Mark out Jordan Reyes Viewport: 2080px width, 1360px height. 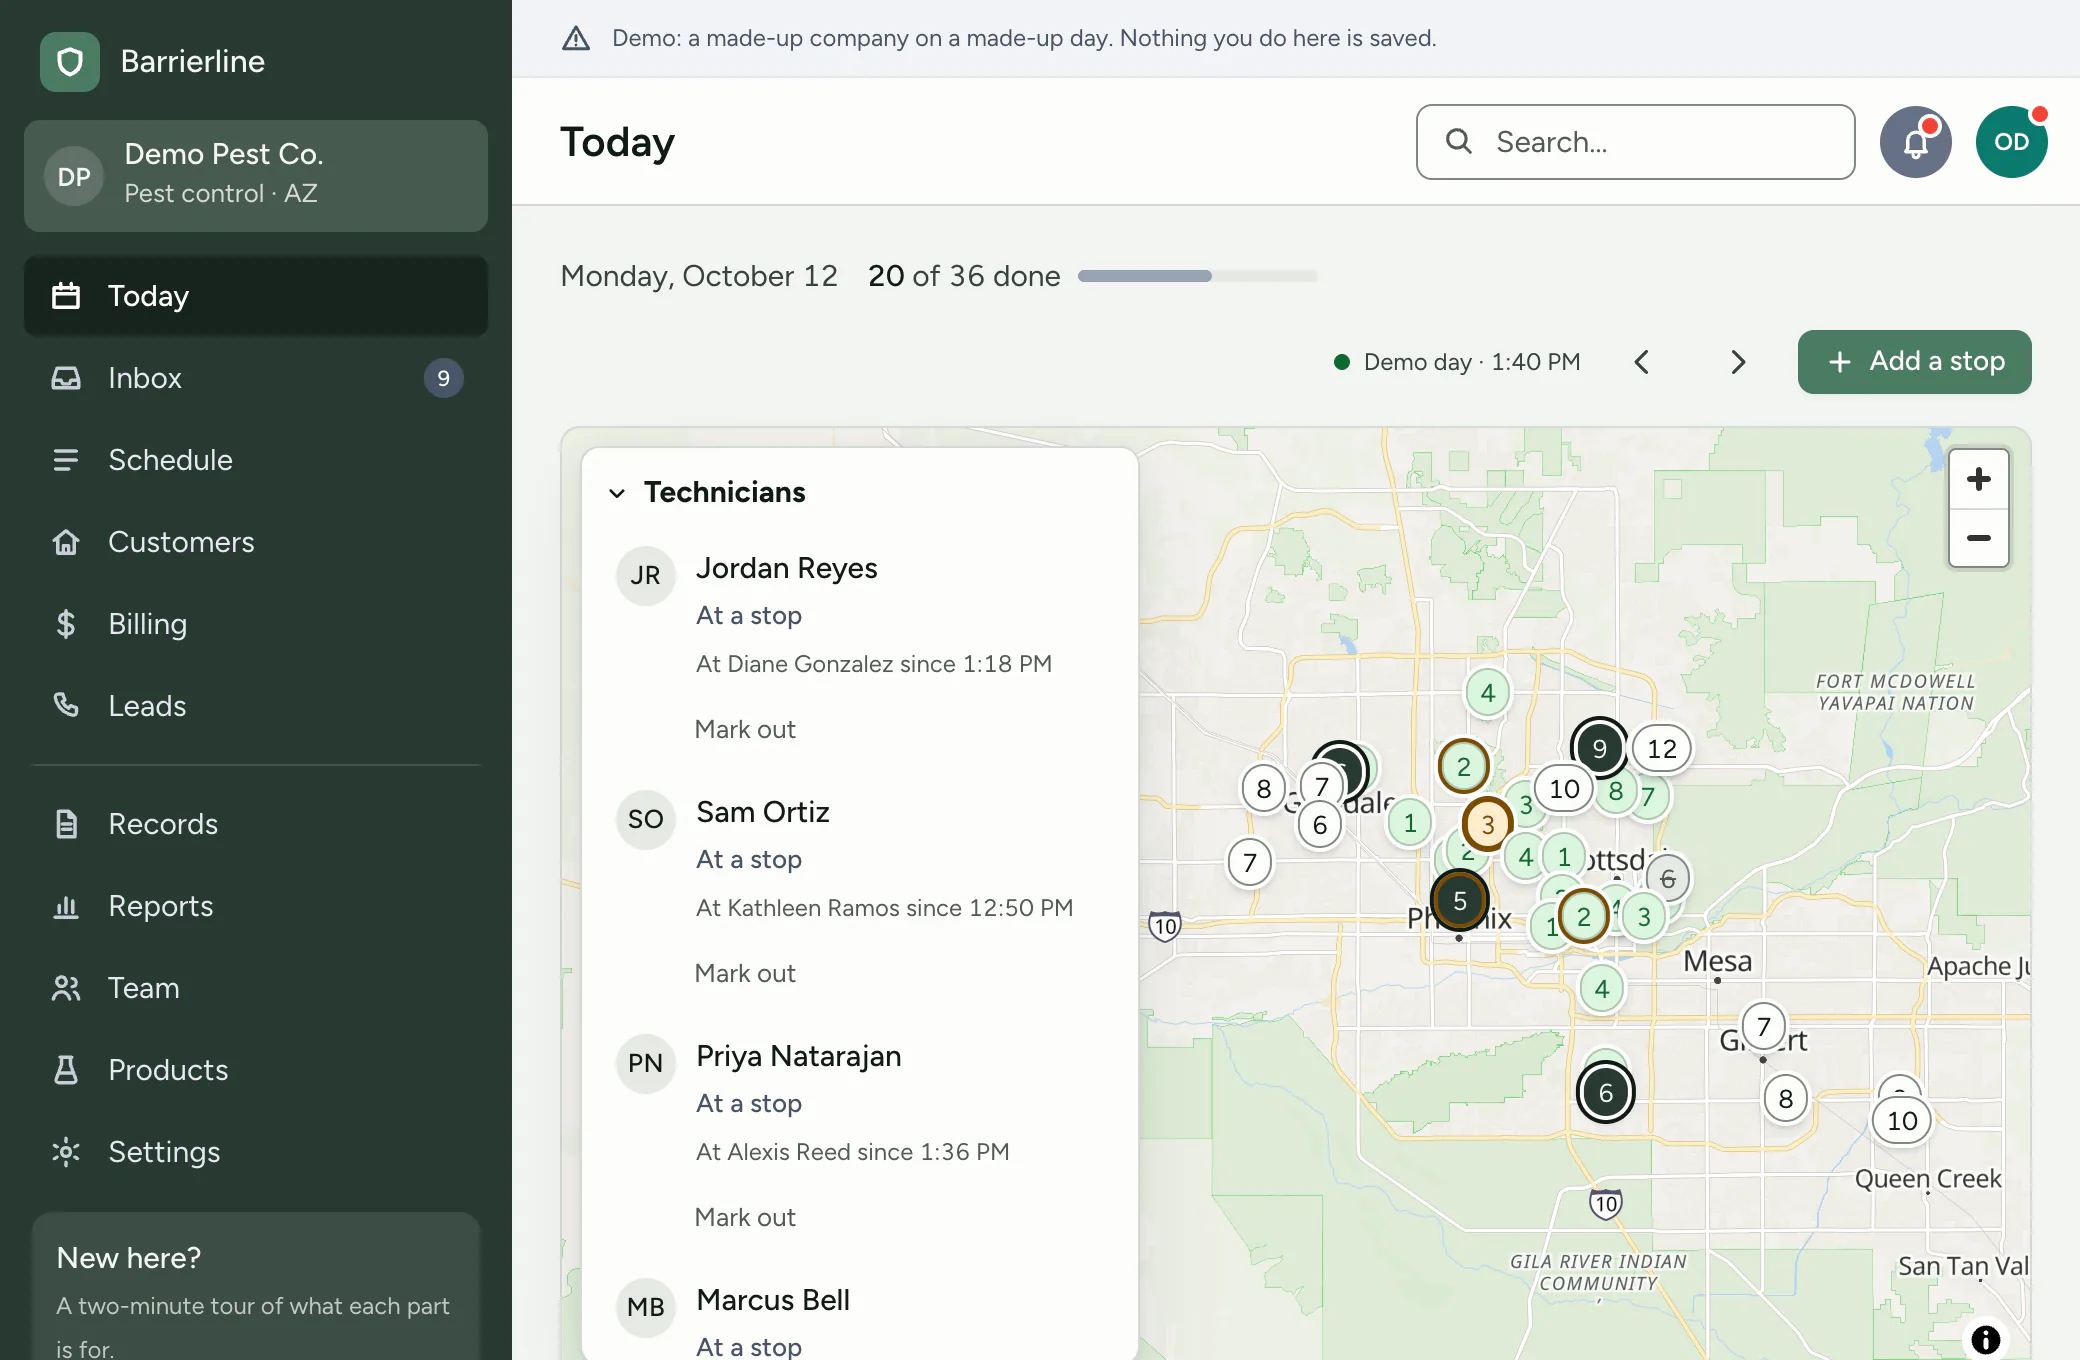(x=745, y=730)
